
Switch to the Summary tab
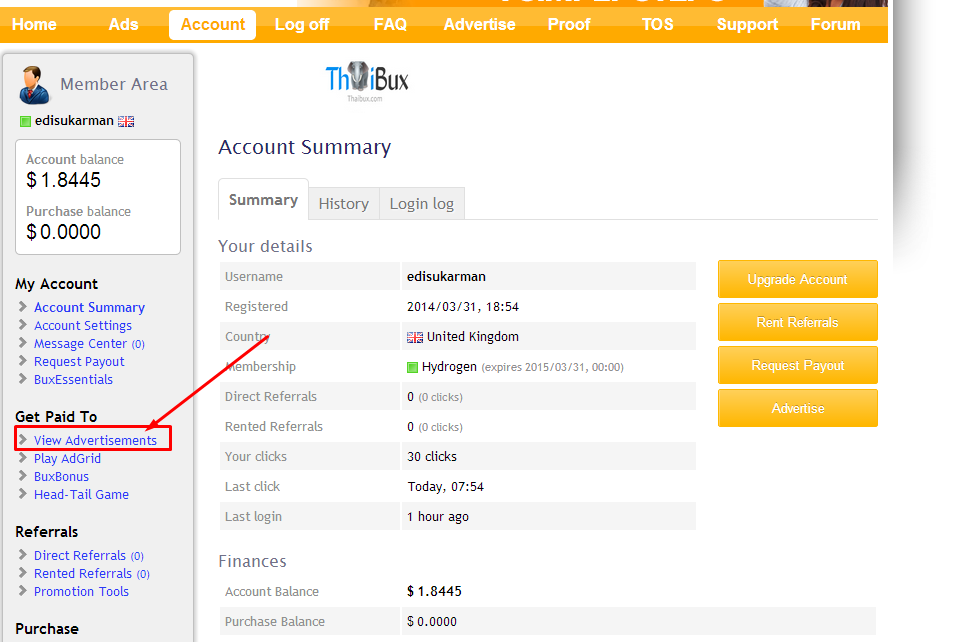click(x=263, y=200)
